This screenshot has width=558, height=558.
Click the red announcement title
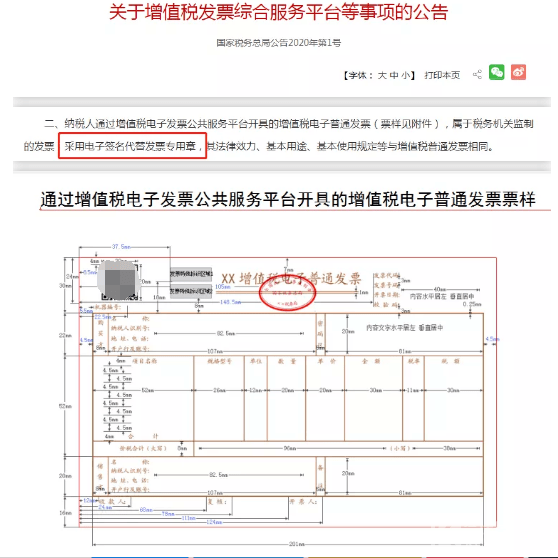tap(278, 12)
